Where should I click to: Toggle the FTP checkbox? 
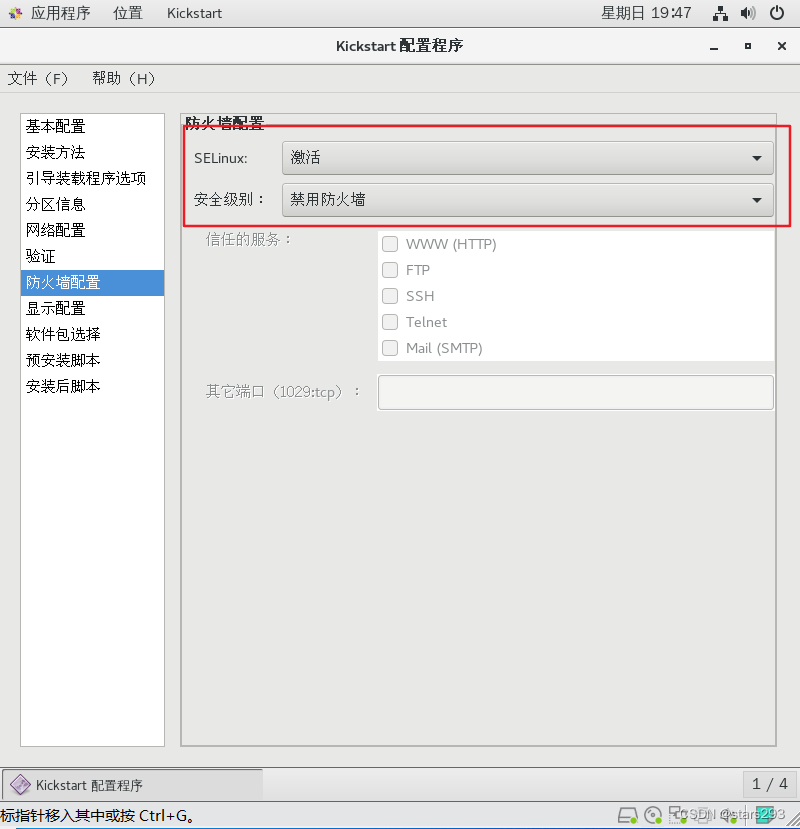tap(390, 270)
